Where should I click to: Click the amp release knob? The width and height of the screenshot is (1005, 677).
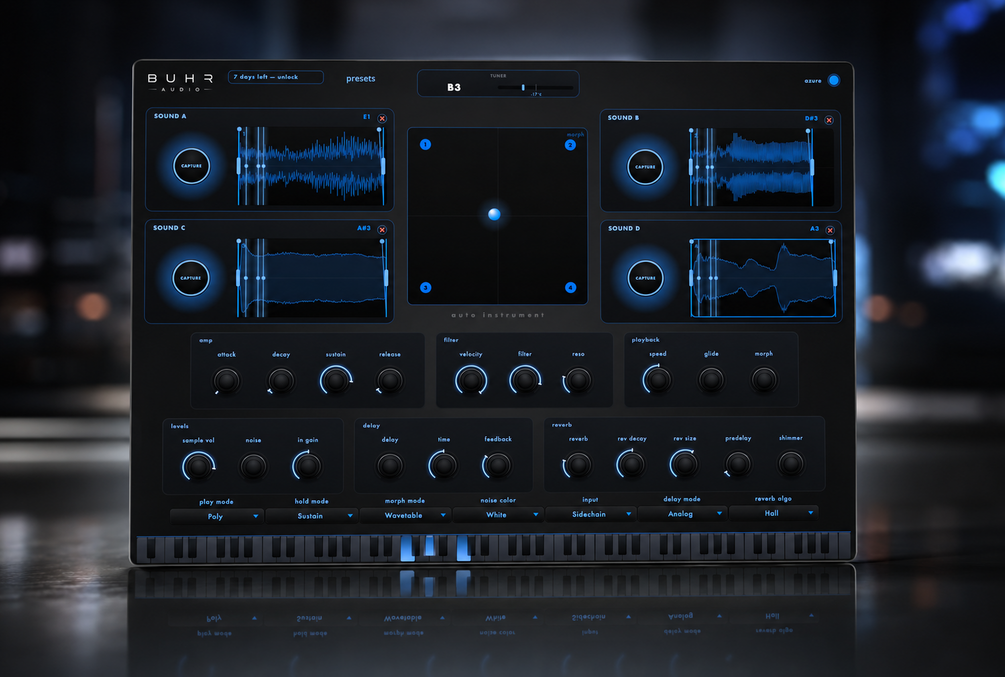pyautogui.click(x=390, y=380)
